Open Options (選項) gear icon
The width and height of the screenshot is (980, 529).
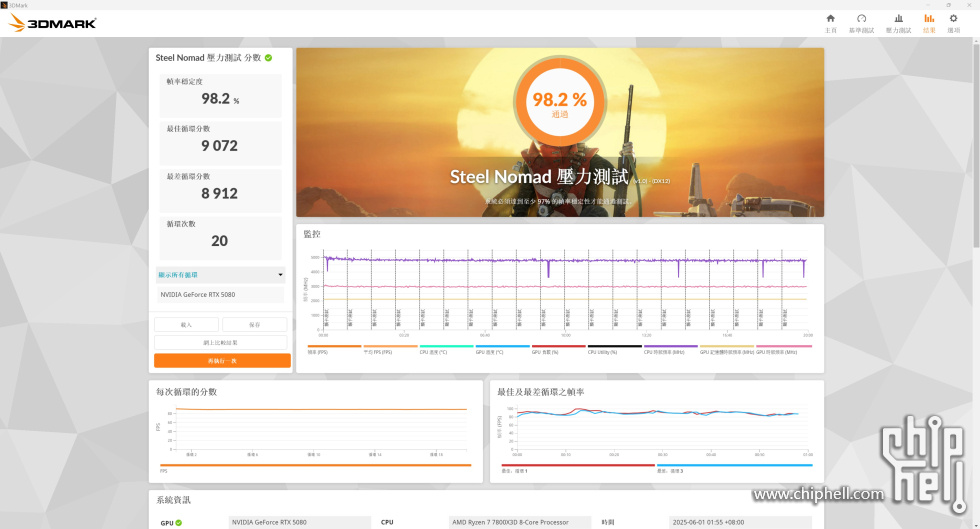point(953,19)
